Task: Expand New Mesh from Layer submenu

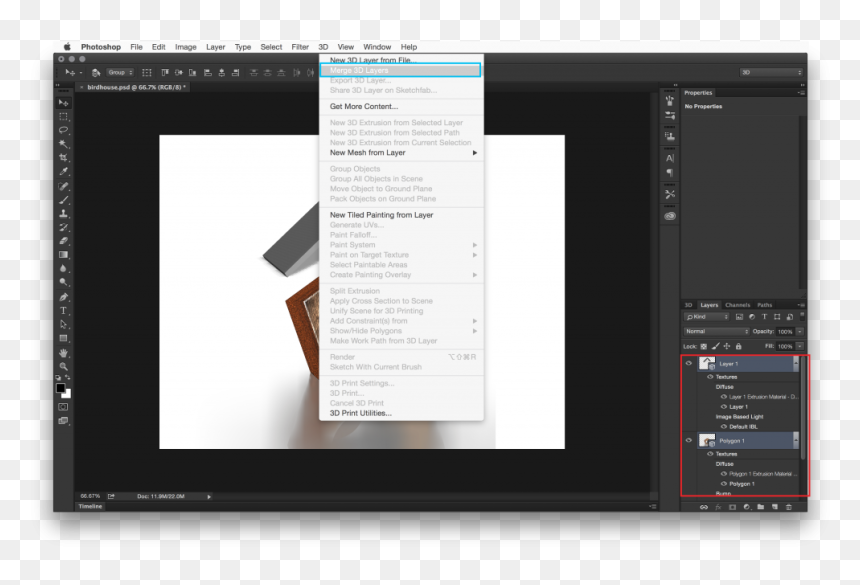Action: [401, 153]
